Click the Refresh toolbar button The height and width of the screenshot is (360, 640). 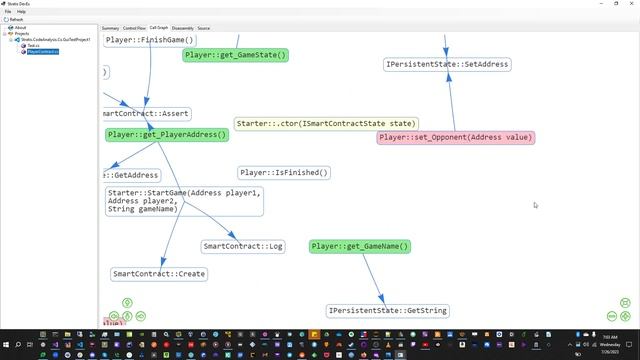click(x=13, y=19)
